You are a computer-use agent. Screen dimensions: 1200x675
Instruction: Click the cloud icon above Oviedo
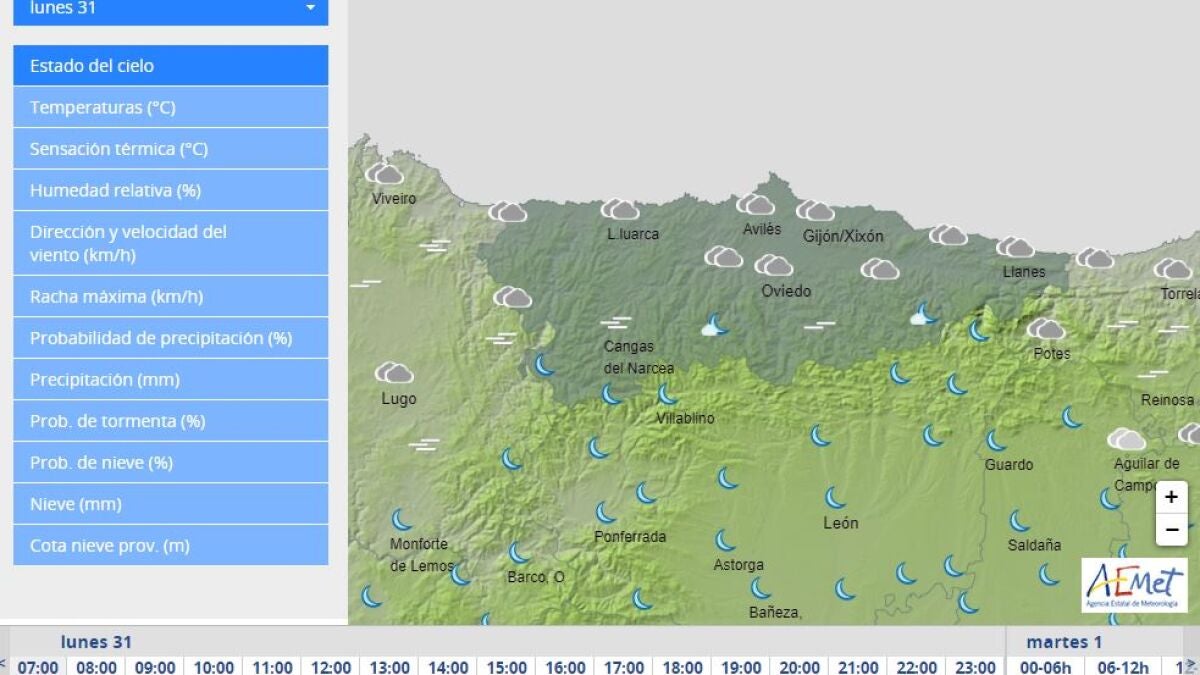[x=773, y=265]
